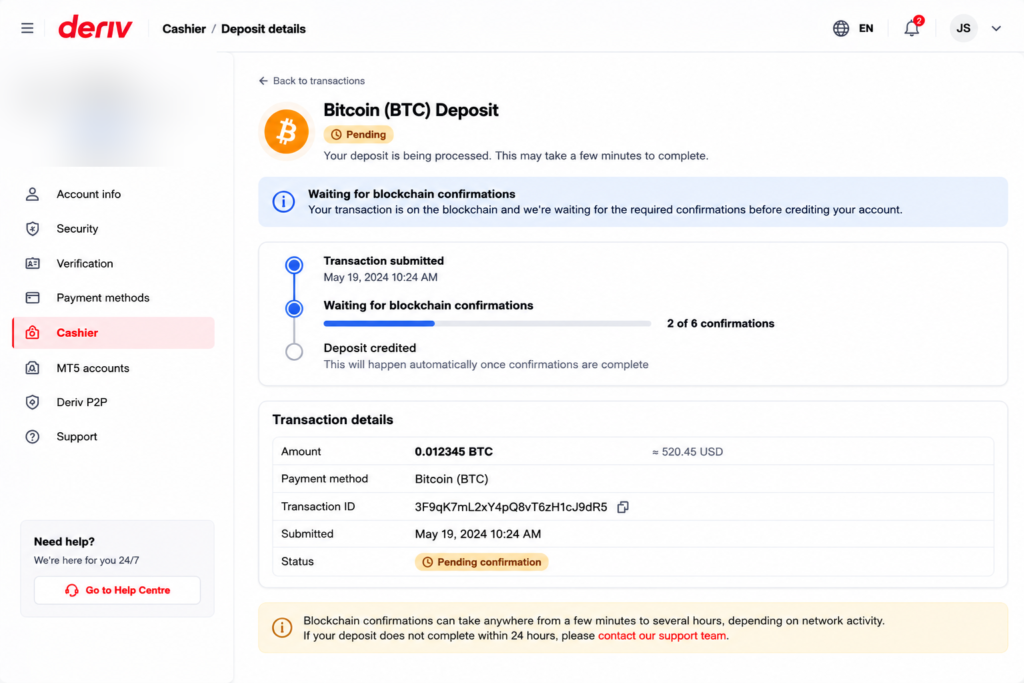Click the warning info icon in yellow notice
1024x683 pixels.
[x=282, y=627]
